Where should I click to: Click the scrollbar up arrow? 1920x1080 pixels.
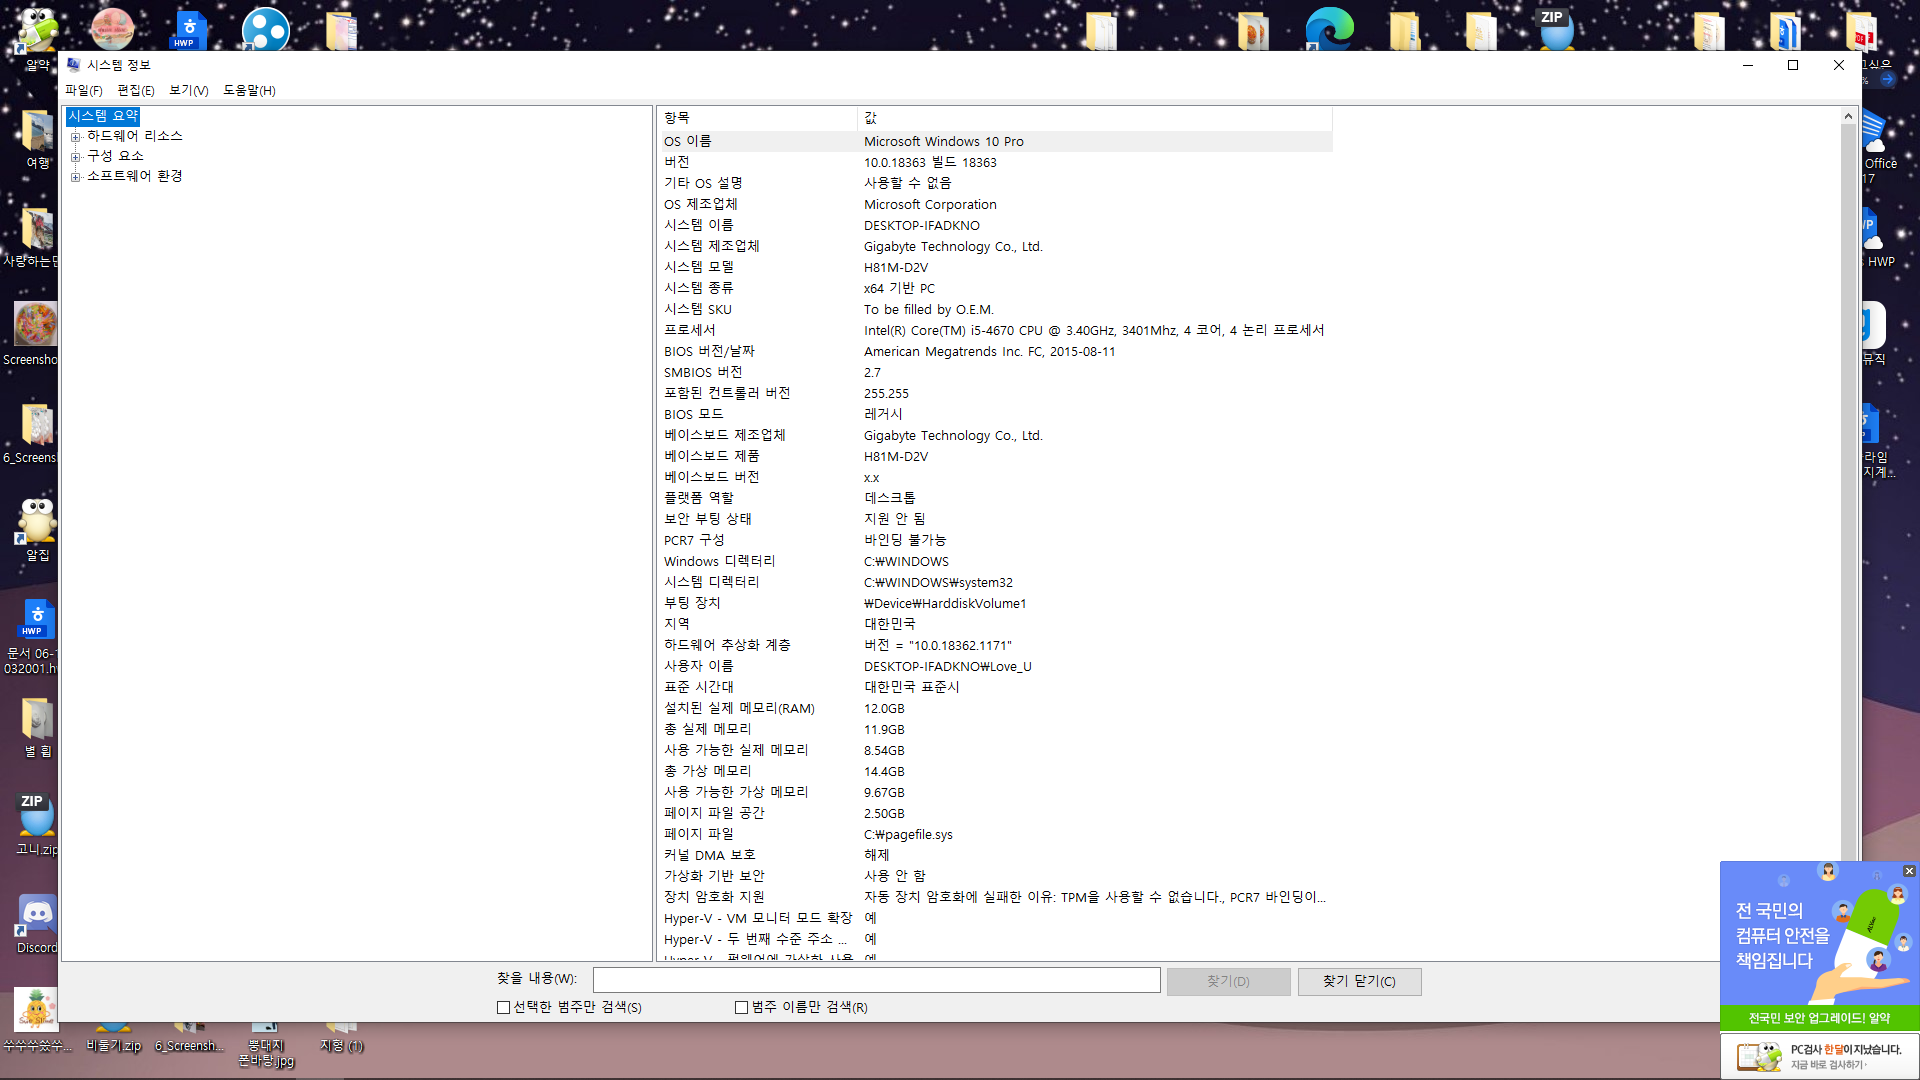(1847, 117)
